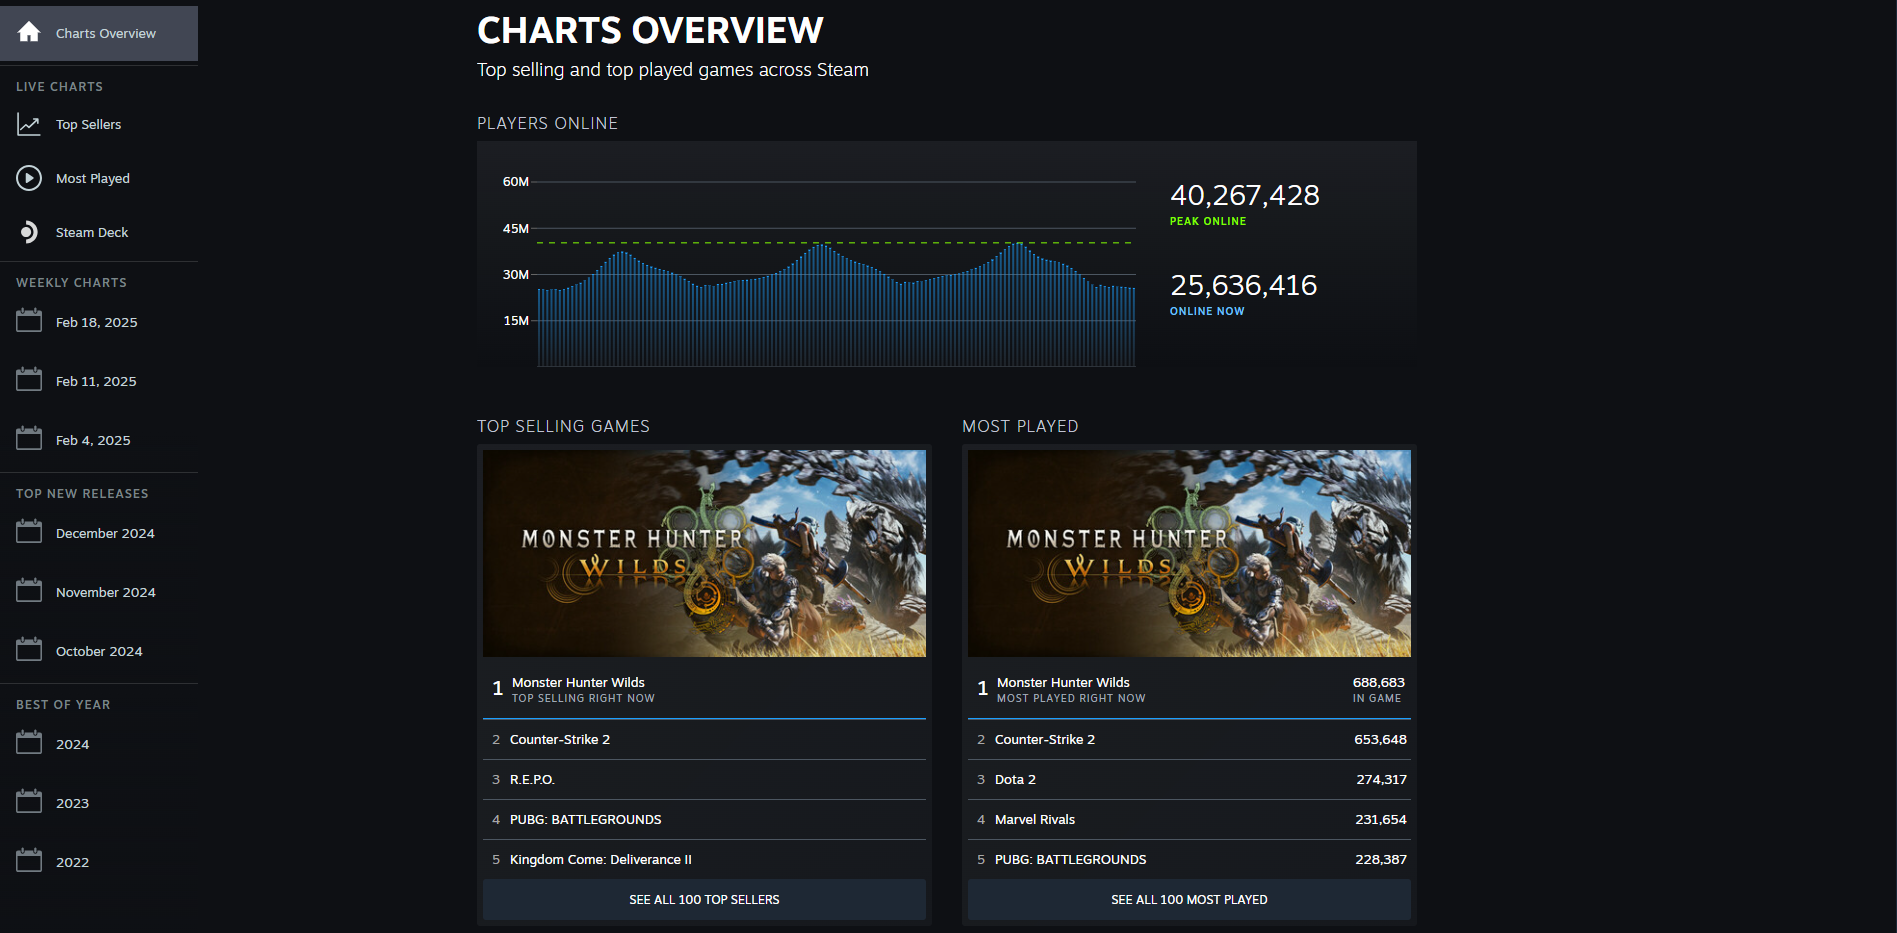The width and height of the screenshot is (1897, 933).
Task: Click the Most Played section heading
Action: click(1020, 426)
